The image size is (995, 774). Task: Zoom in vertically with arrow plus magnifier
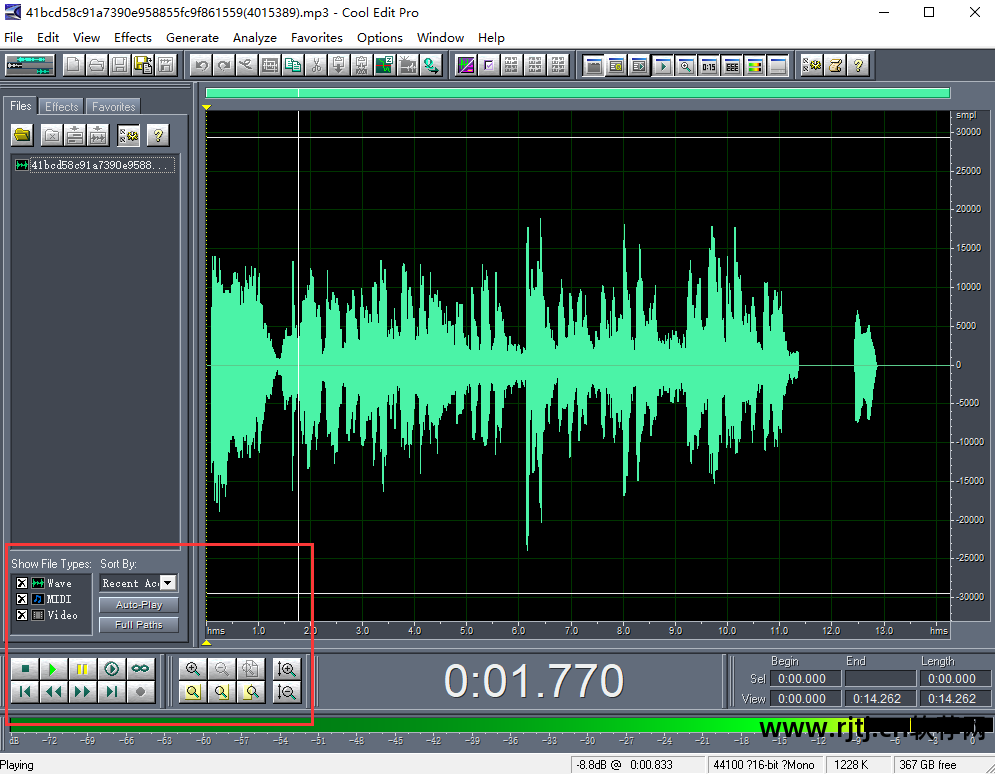(x=287, y=669)
